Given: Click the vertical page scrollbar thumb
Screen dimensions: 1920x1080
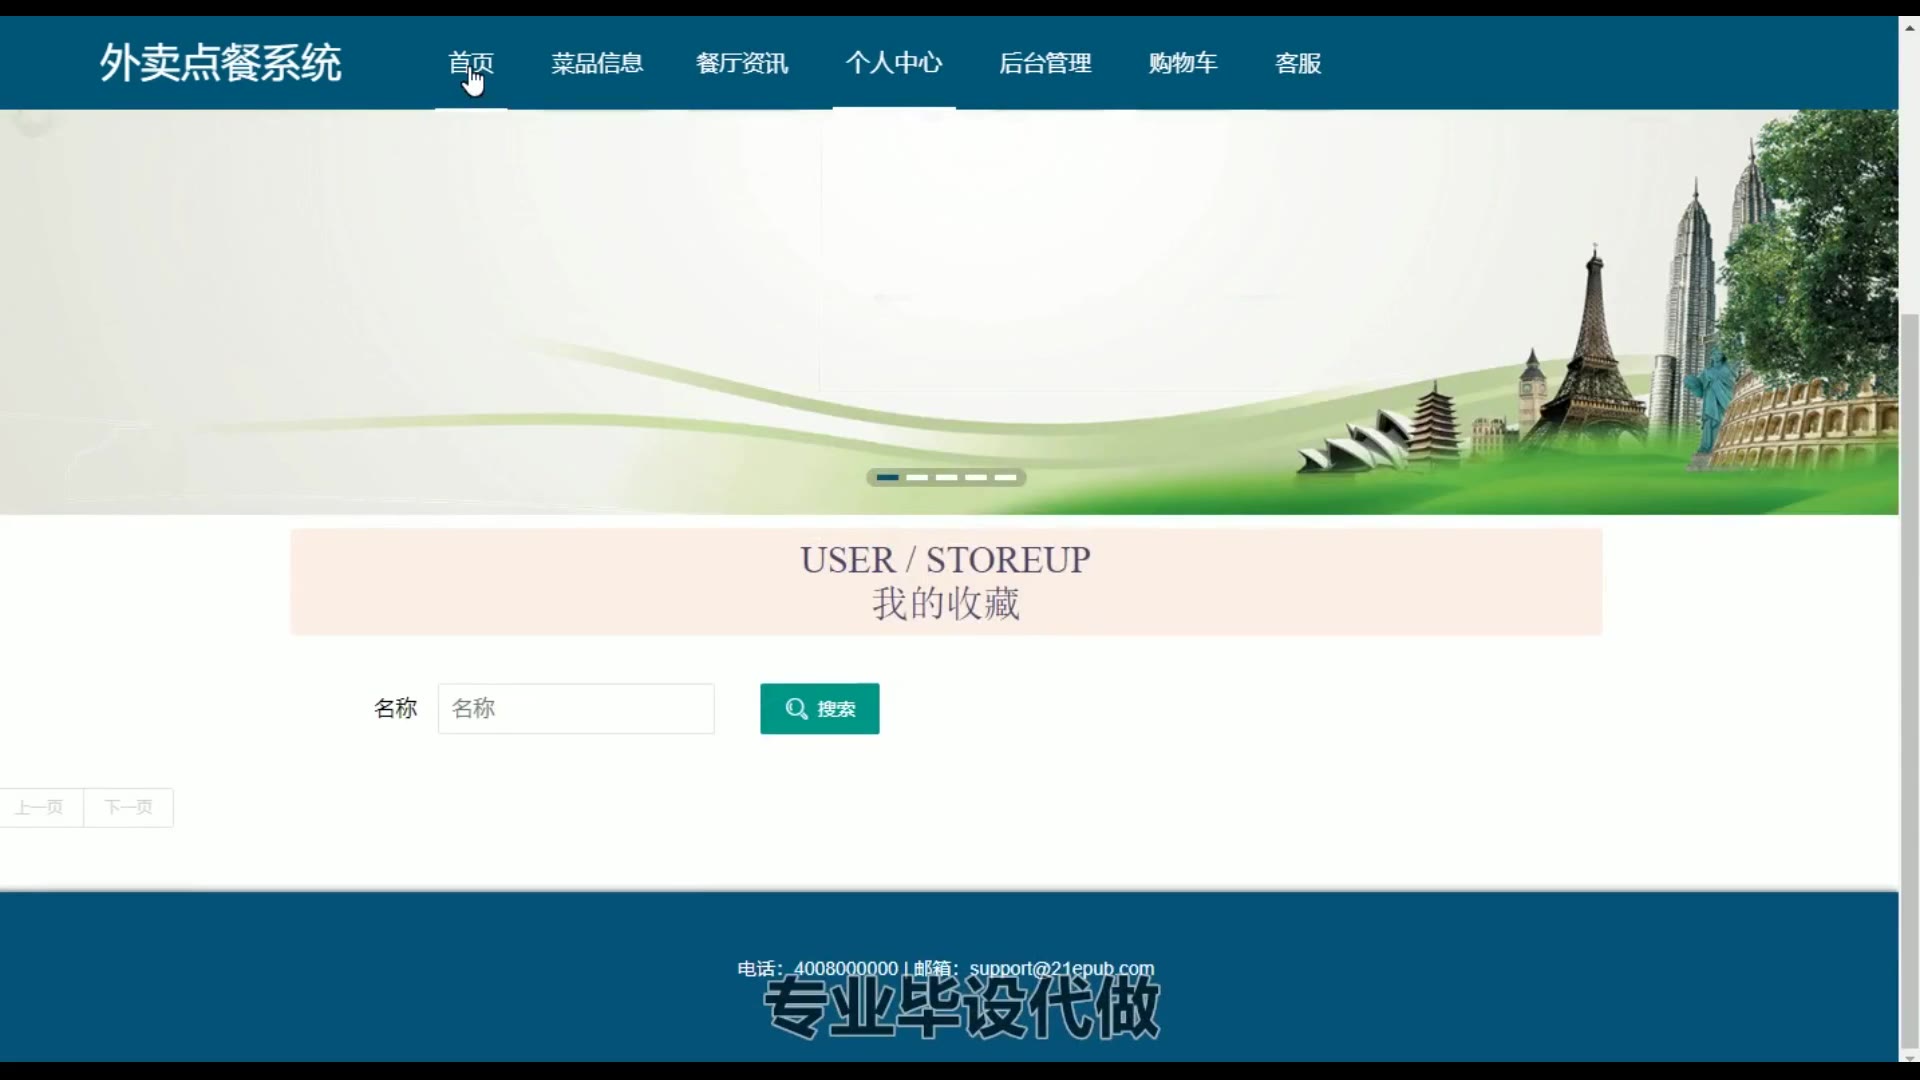Looking at the screenshot, I should point(1909,680).
